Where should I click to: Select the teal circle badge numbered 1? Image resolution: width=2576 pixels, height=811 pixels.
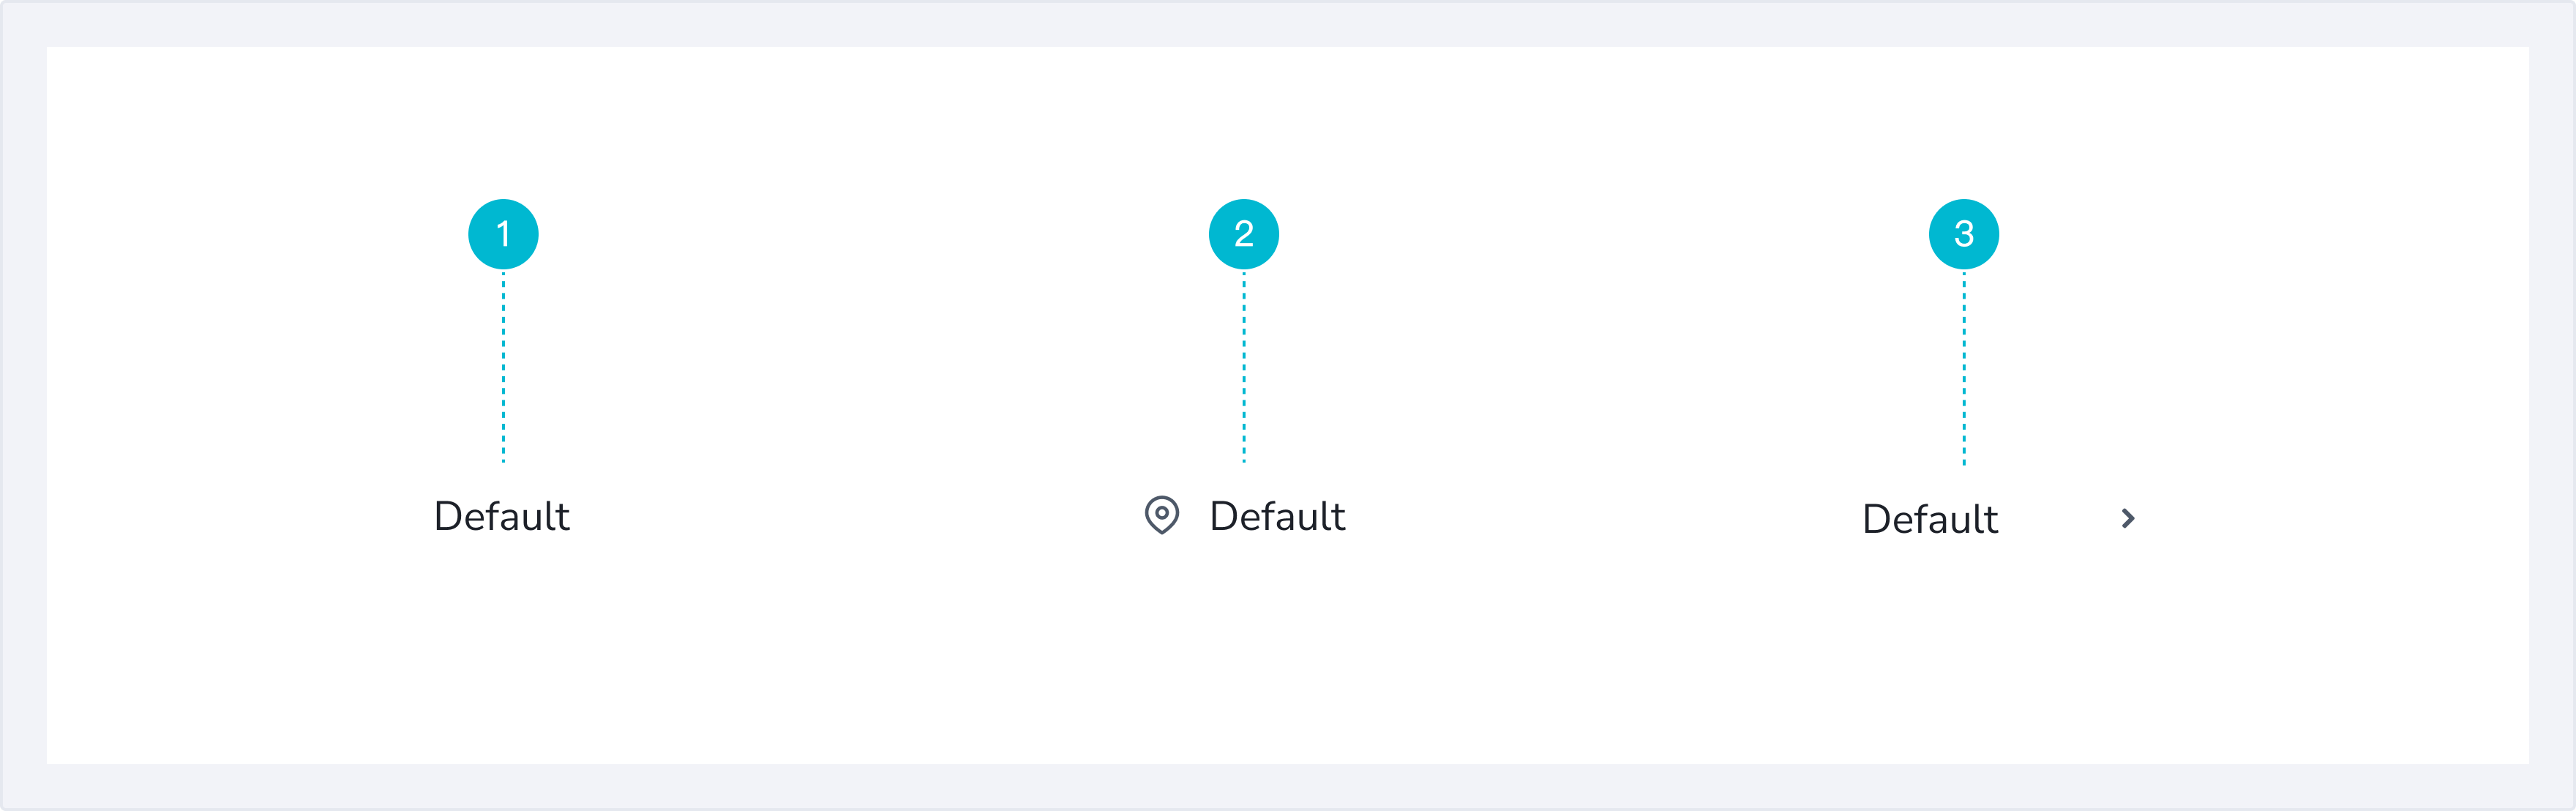coord(503,234)
